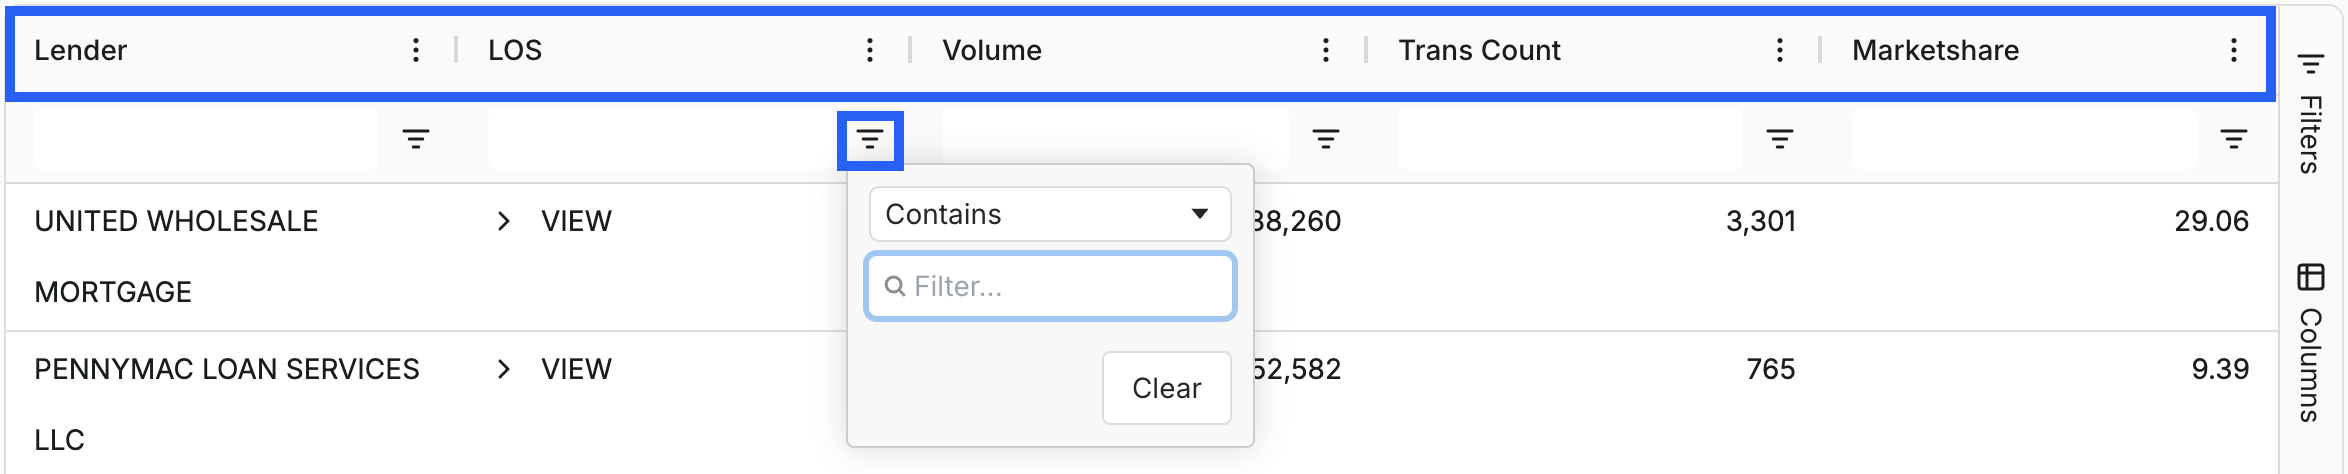Open the Lender column menu icon
This screenshot has width=2348, height=474.
[x=416, y=50]
